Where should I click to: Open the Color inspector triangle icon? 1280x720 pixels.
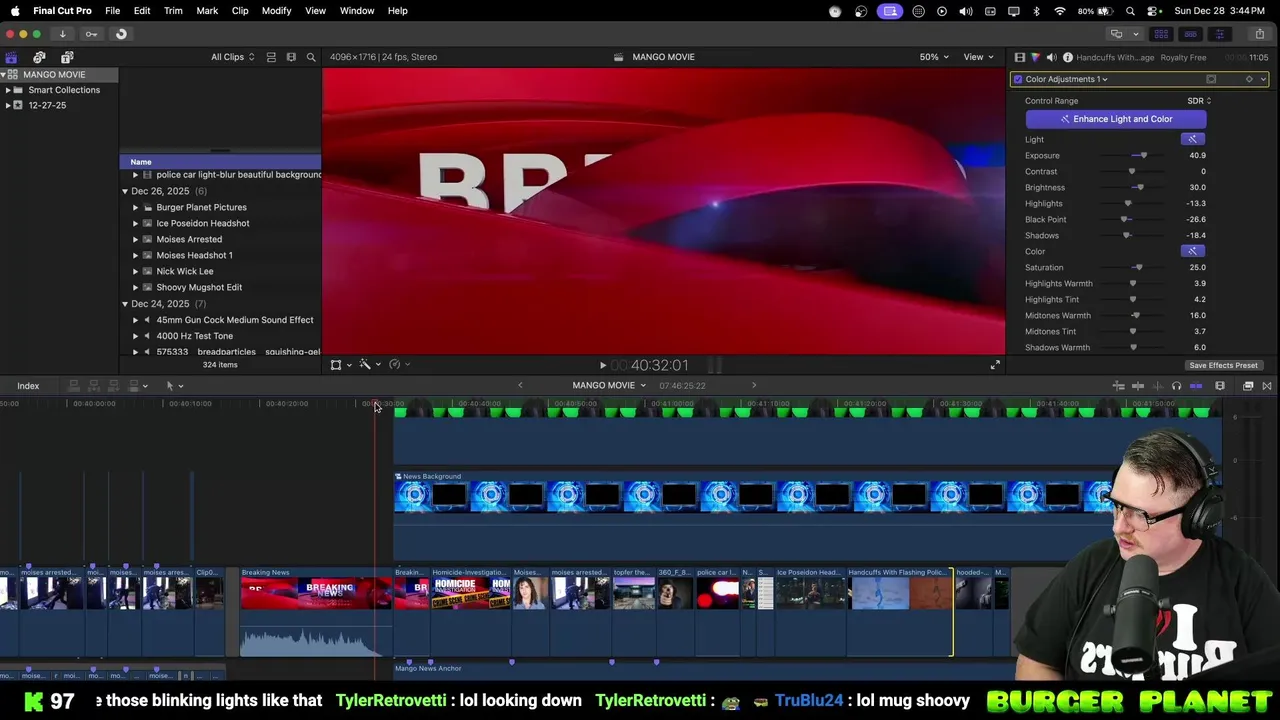[x=1035, y=57]
